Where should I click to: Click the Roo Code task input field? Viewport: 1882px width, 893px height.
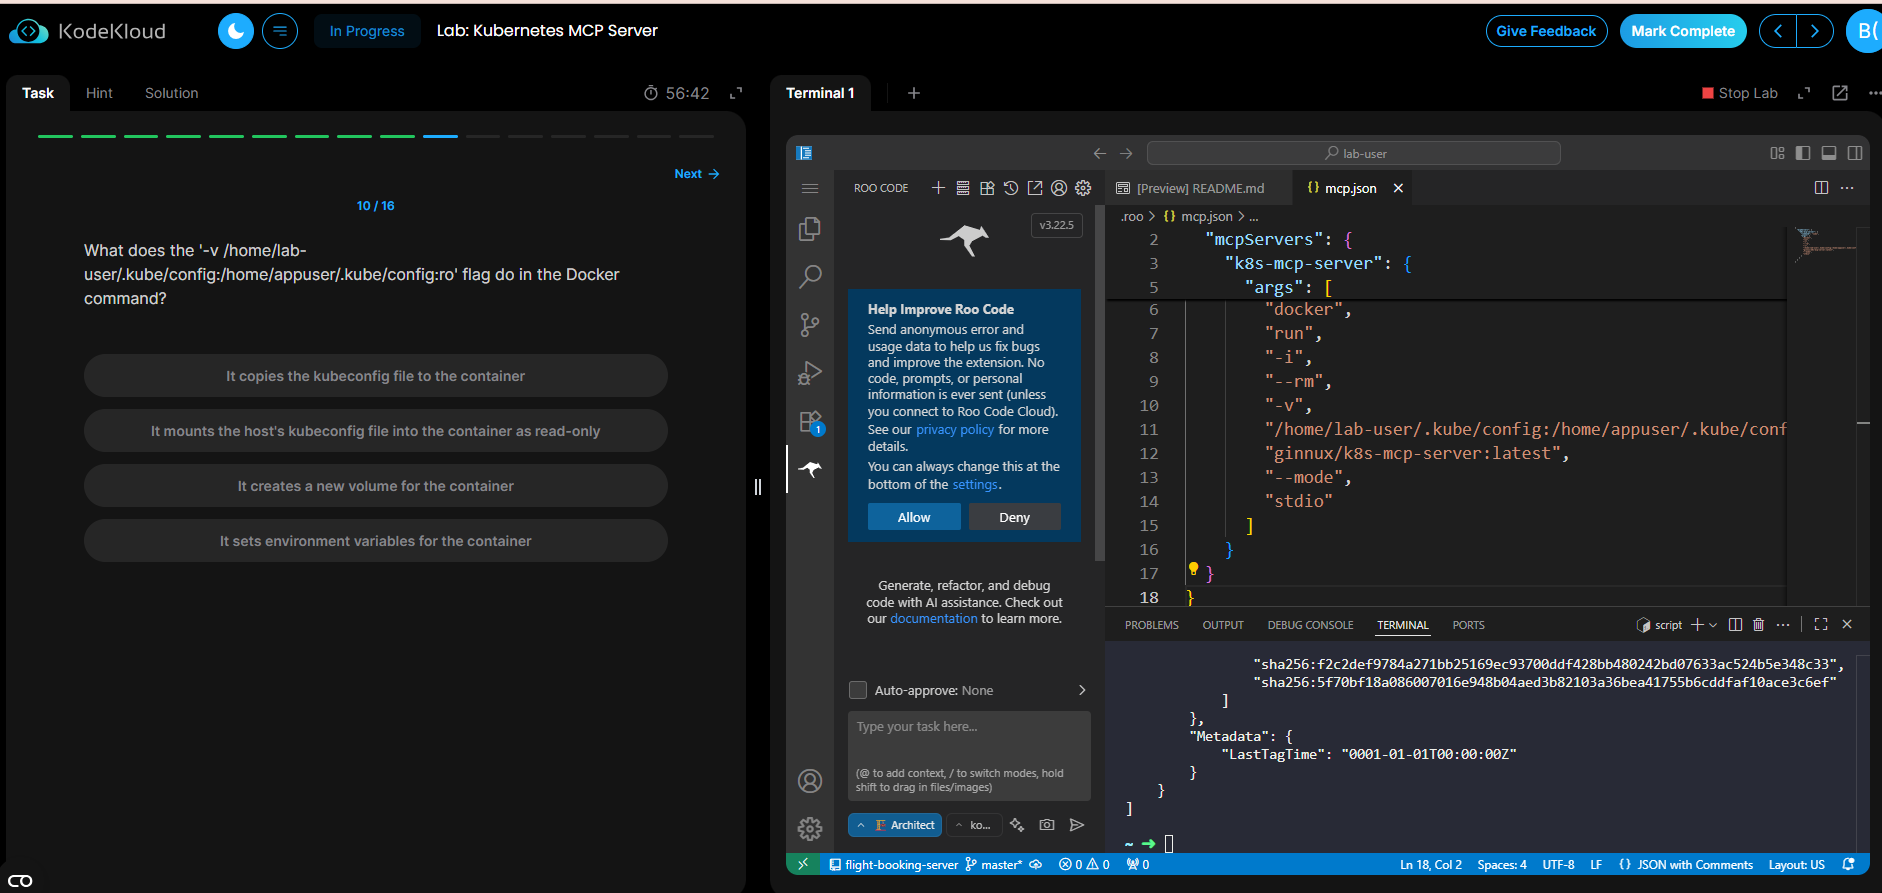(x=969, y=755)
